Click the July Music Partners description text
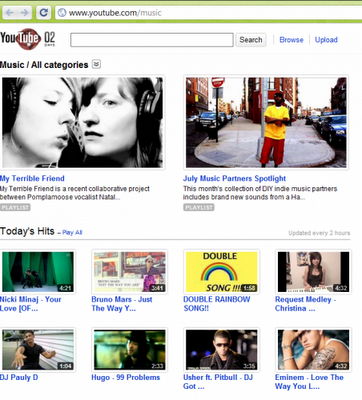Image resolution: width=362 pixels, height=400 pixels. [x=260, y=193]
